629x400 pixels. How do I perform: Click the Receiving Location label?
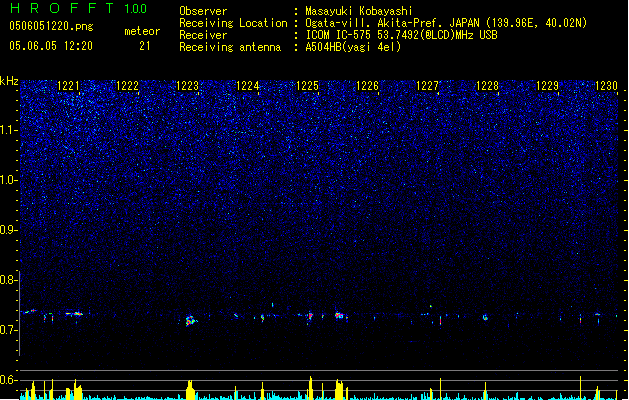(233, 23)
